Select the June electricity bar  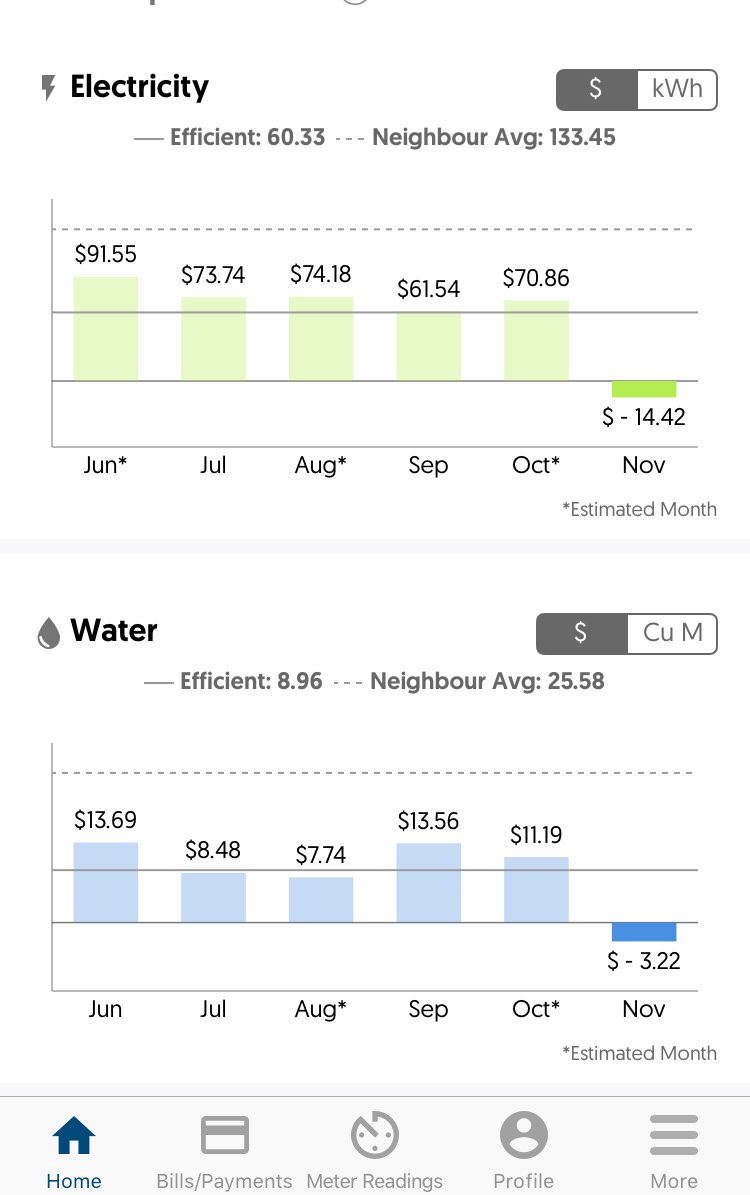[105, 328]
